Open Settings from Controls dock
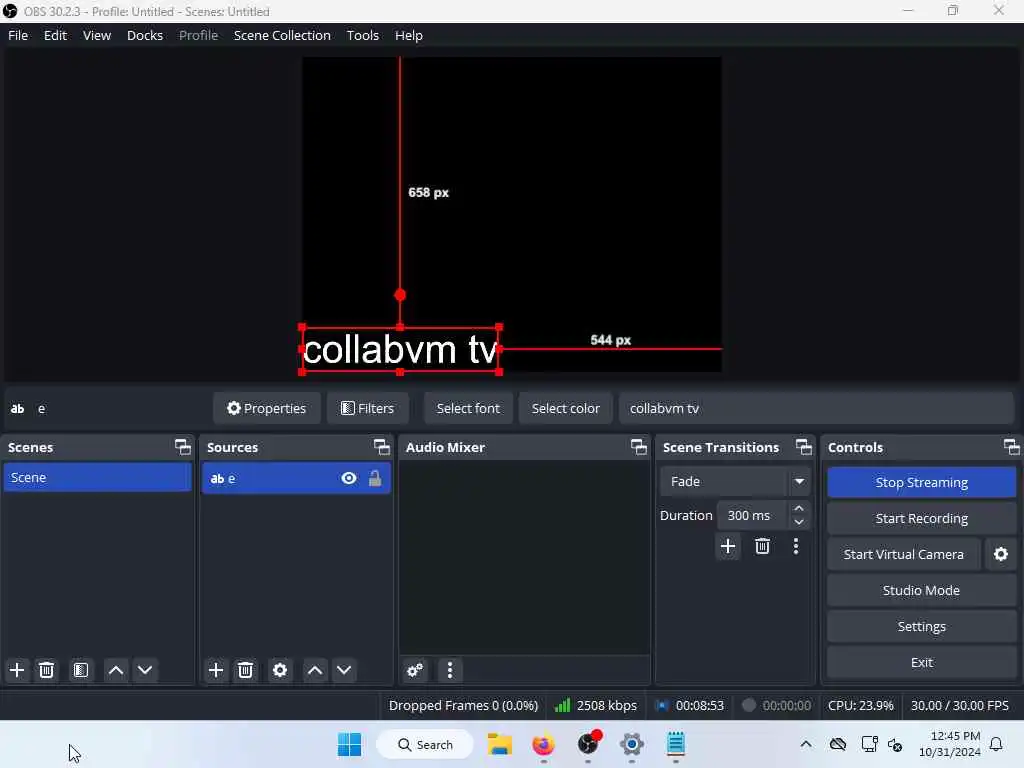The height and width of the screenshot is (768, 1024). 921,626
